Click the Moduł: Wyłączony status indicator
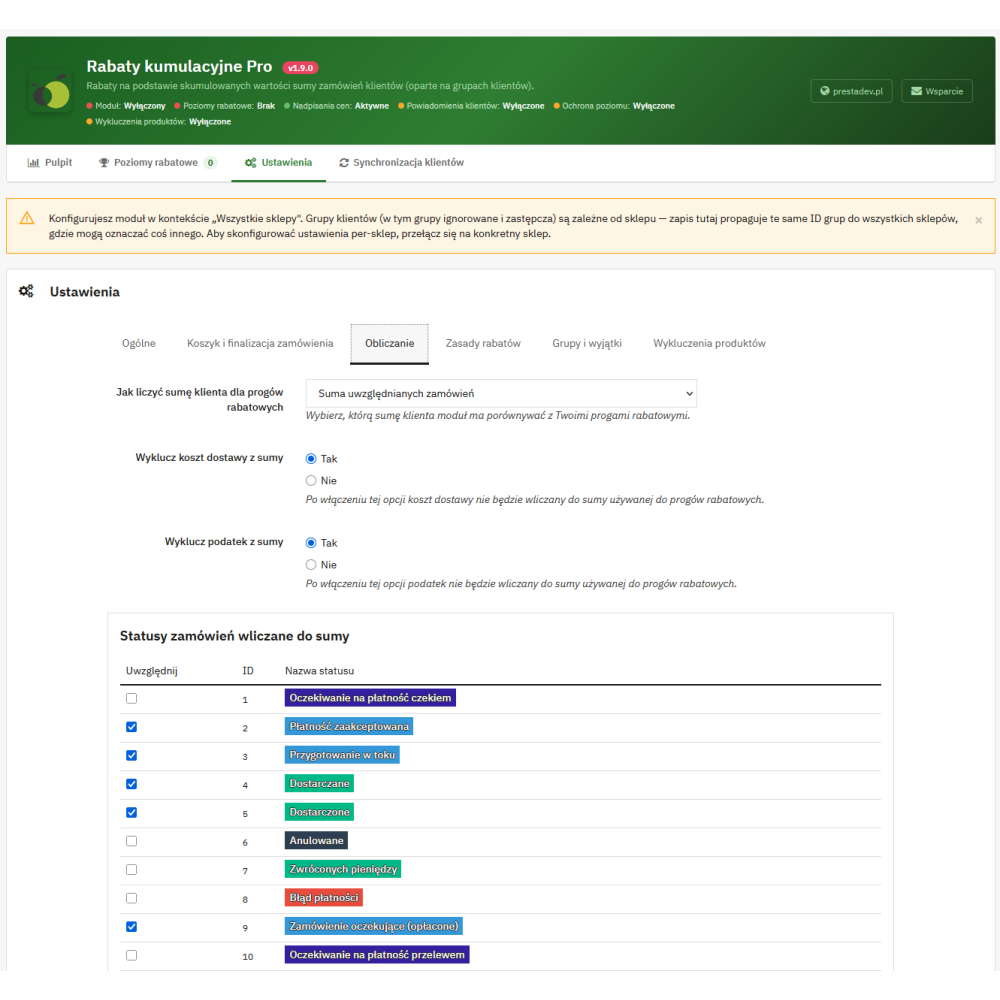 pos(126,106)
